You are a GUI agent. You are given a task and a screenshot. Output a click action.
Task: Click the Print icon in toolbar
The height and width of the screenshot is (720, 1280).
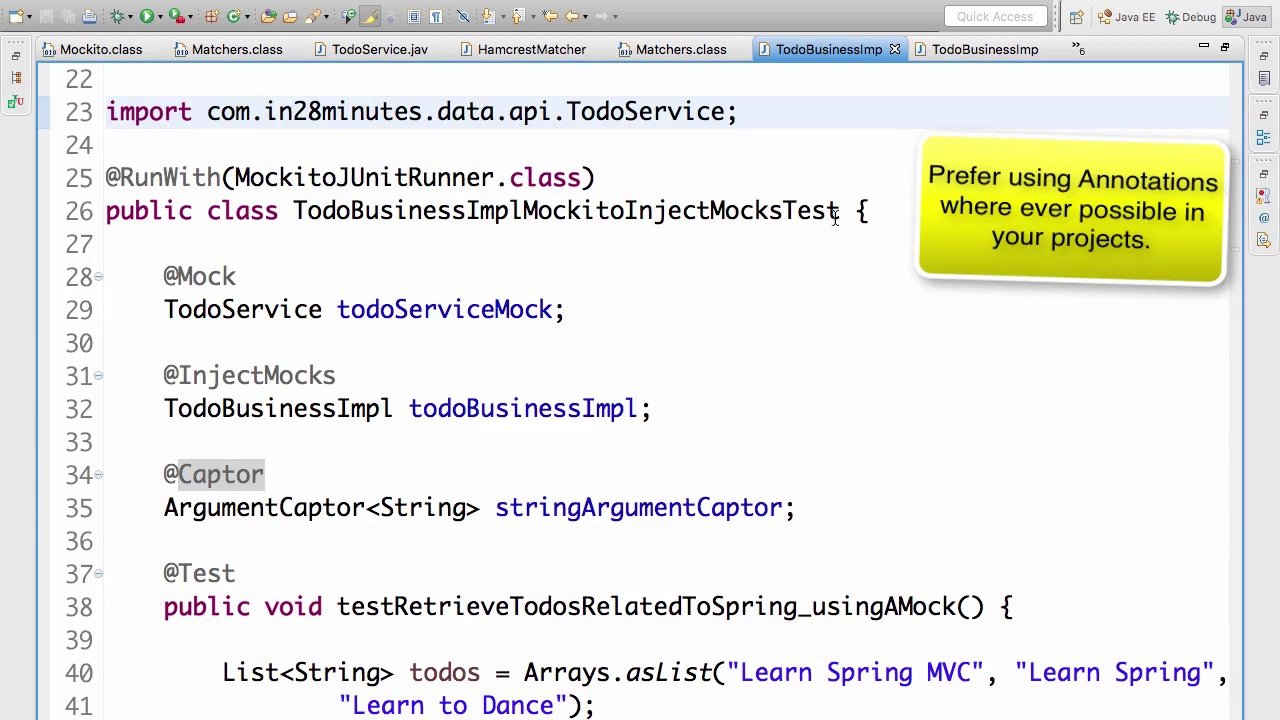[89, 16]
